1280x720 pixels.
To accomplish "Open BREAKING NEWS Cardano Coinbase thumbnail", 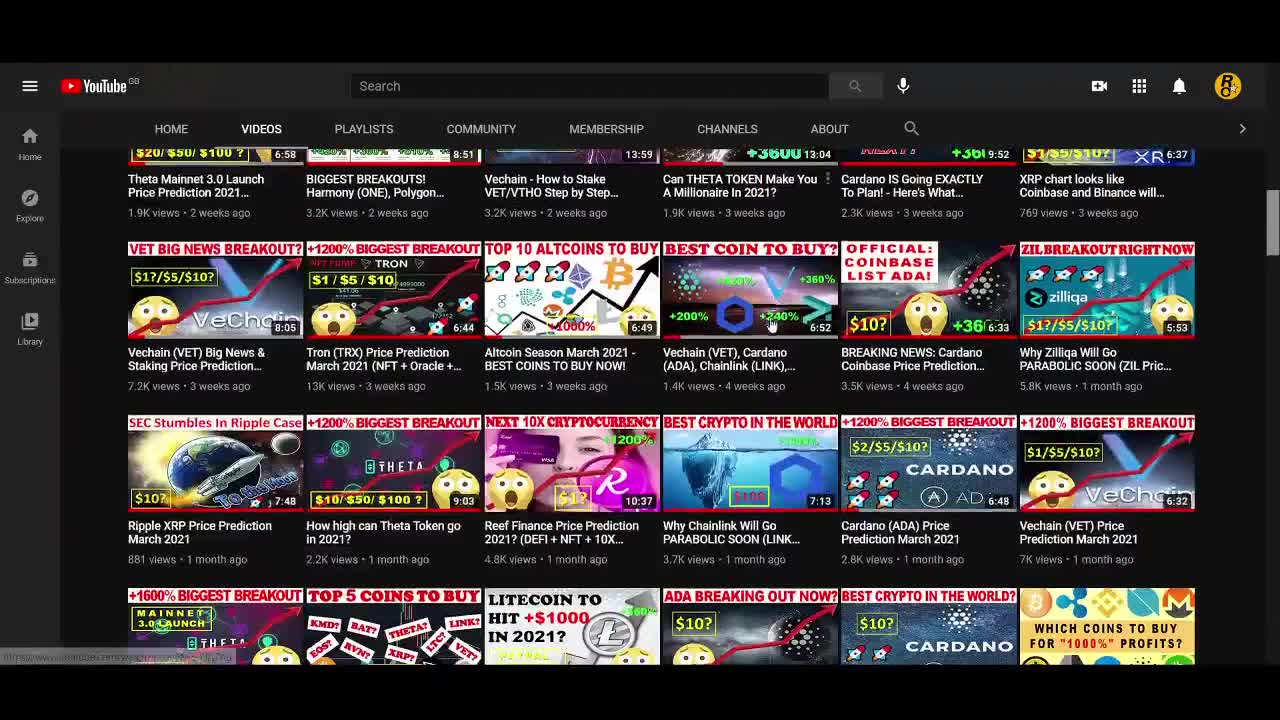I will [928, 289].
